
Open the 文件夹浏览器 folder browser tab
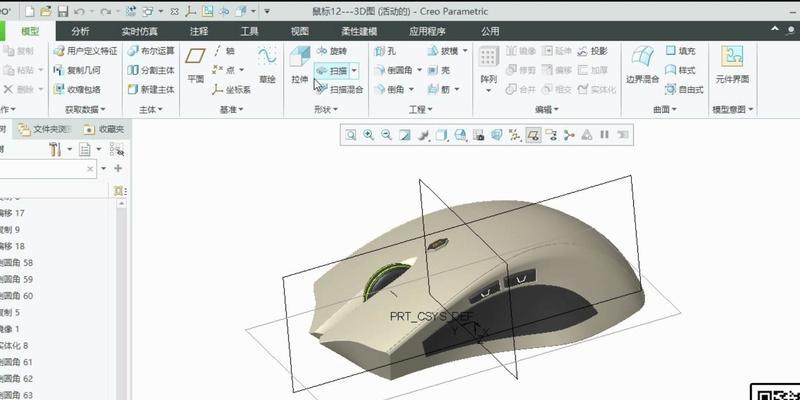45,130
